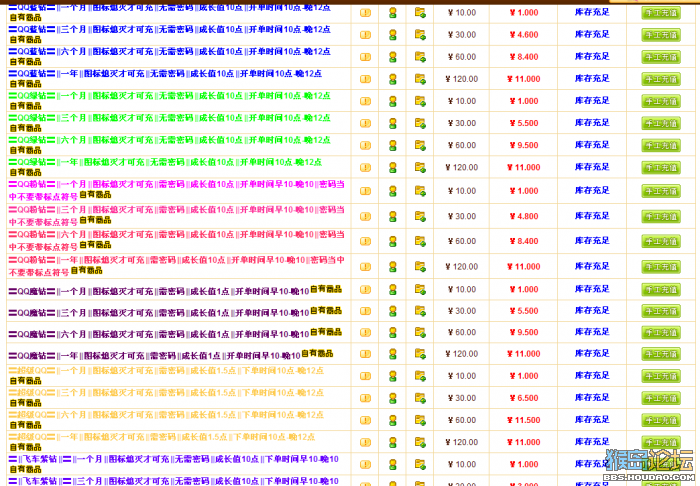This screenshot has width=700, height=486.
Task: Click price ¥11.500 in 超级QQ 六个月 row
Action: 524,420
